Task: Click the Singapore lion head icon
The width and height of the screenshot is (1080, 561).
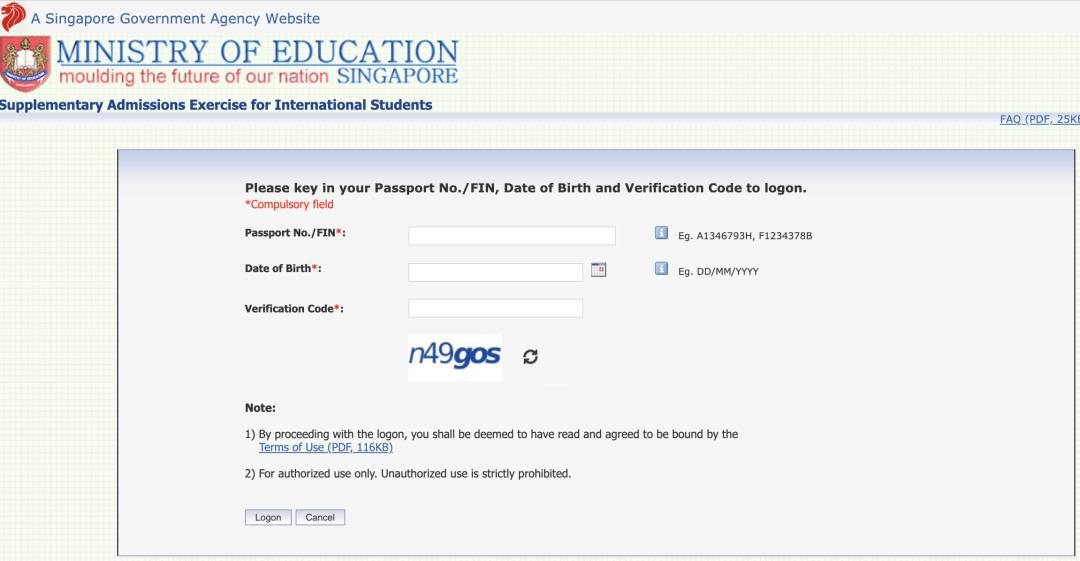Action: click(x=13, y=17)
